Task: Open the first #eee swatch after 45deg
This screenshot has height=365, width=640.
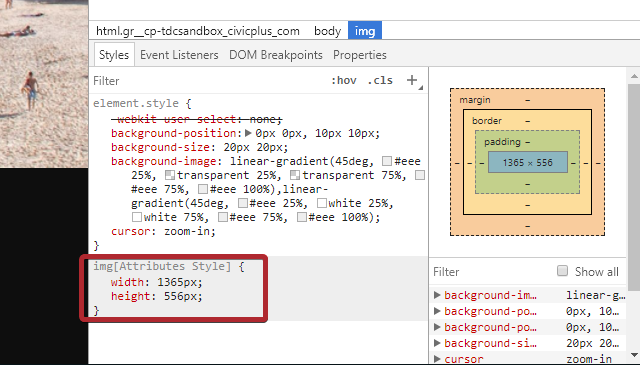Action: 387,161
